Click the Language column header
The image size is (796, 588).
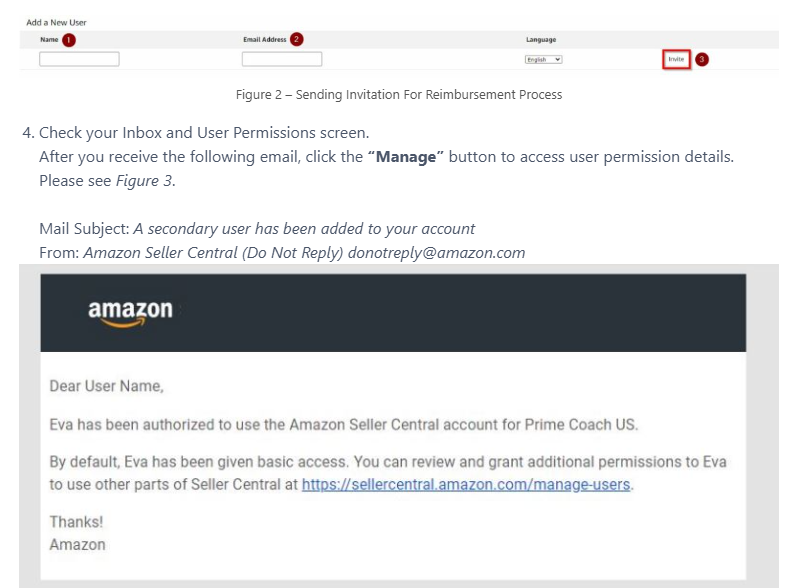click(541, 40)
